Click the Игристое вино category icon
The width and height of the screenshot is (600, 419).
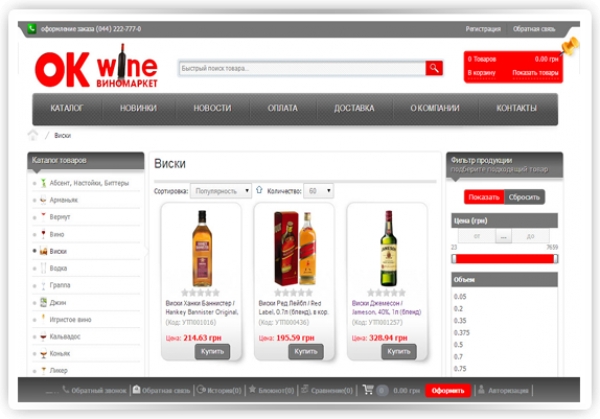pos(43,319)
